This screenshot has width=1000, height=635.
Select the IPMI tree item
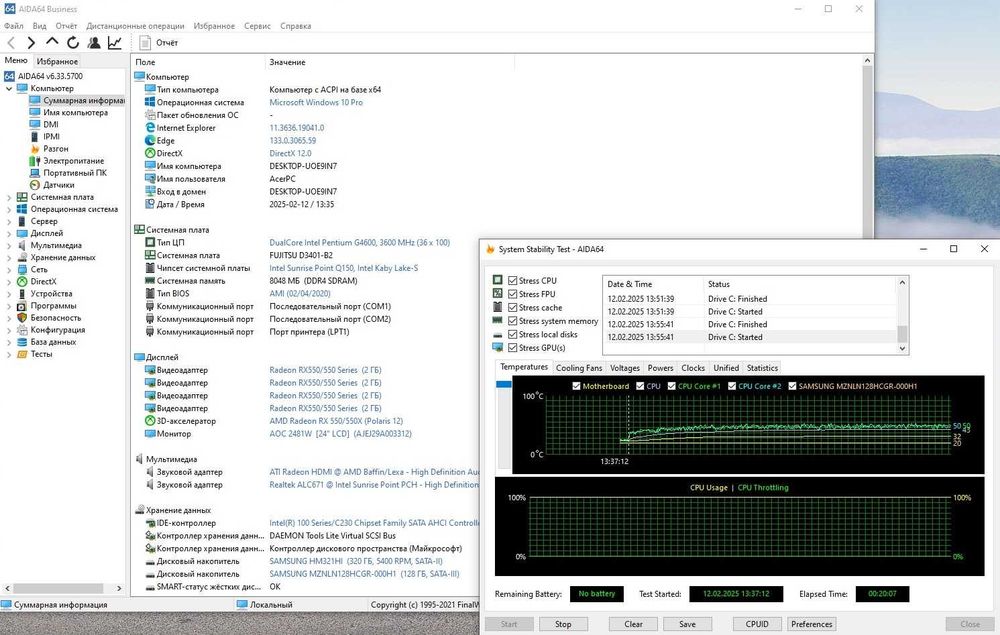coord(51,136)
